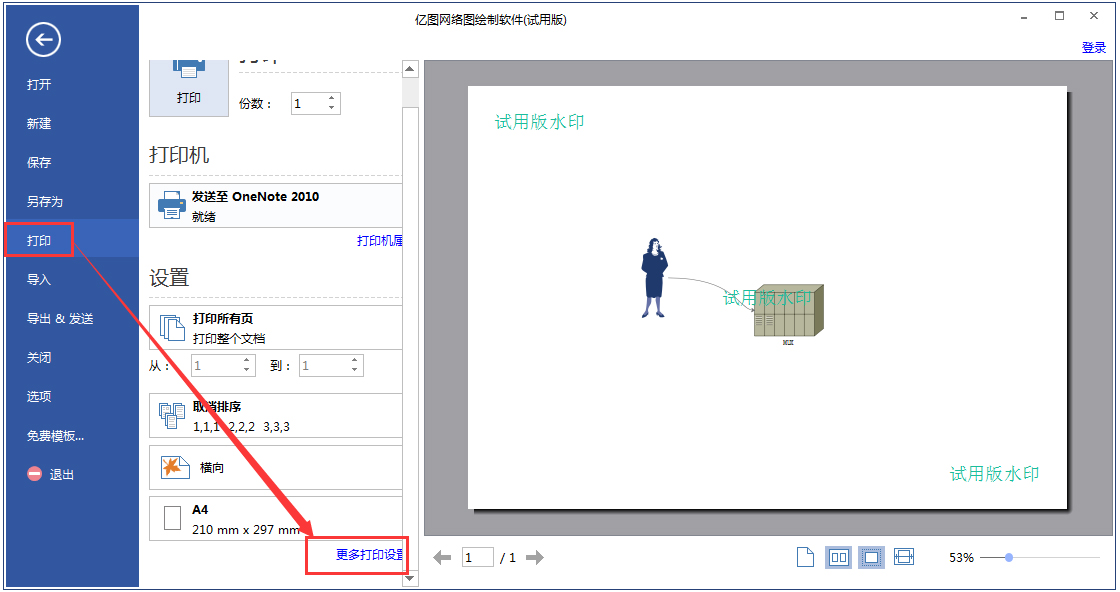Click the page number input field
Viewport: 1120px width, 592px height.
[477, 557]
